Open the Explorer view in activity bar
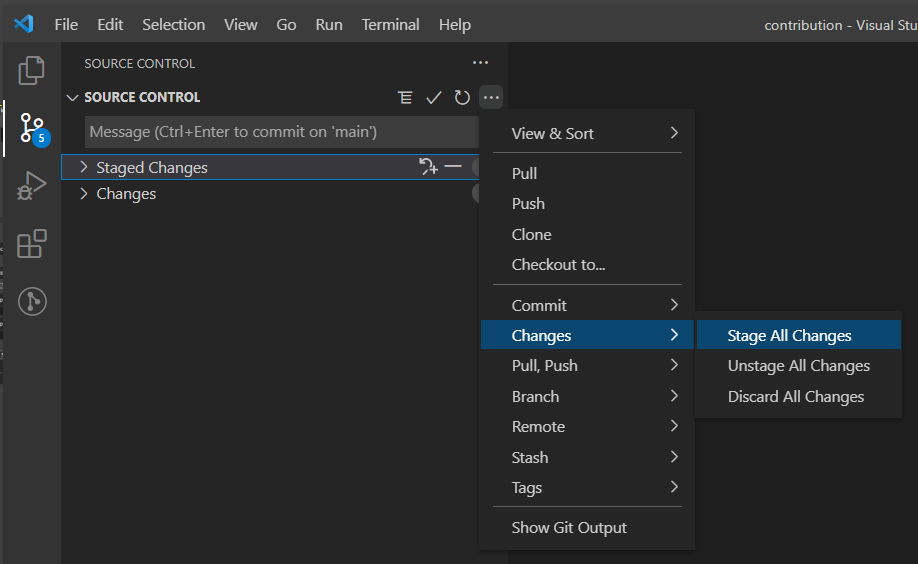 (31, 70)
